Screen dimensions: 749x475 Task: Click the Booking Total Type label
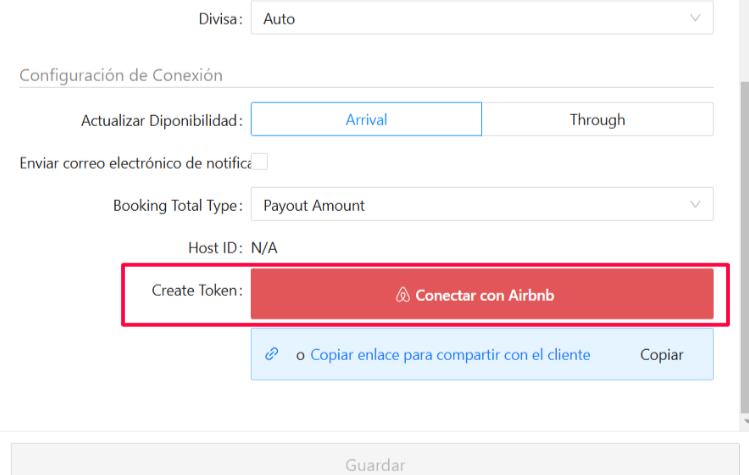coord(177,205)
